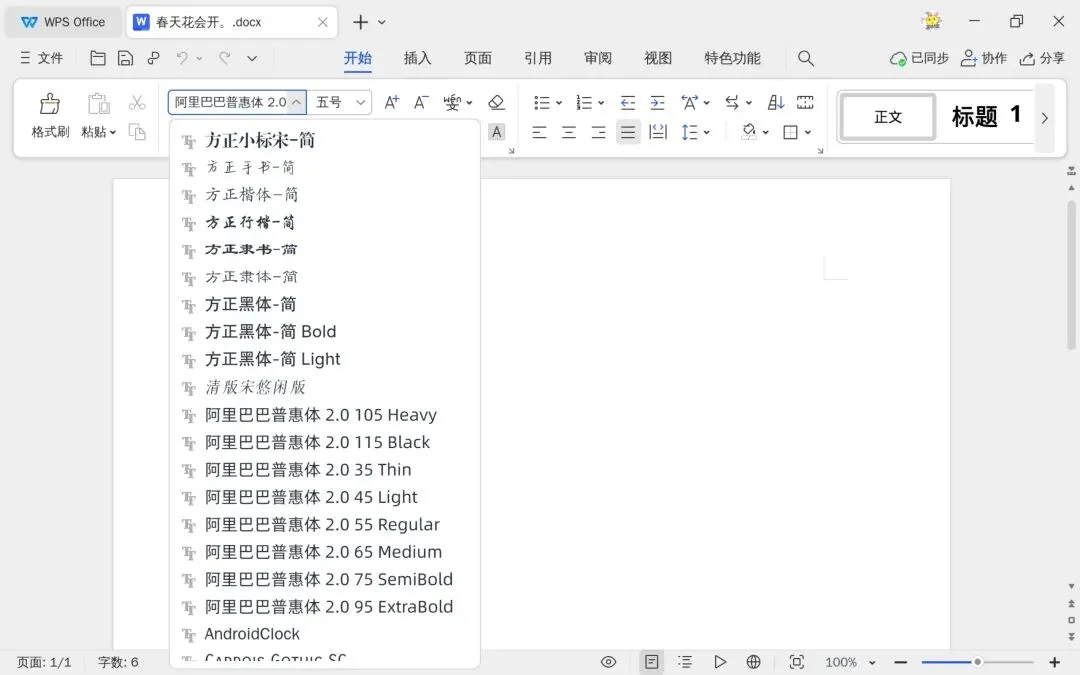
Task: Click the decrease indent icon
Action: pyautogui.click(x=627, y=103)
